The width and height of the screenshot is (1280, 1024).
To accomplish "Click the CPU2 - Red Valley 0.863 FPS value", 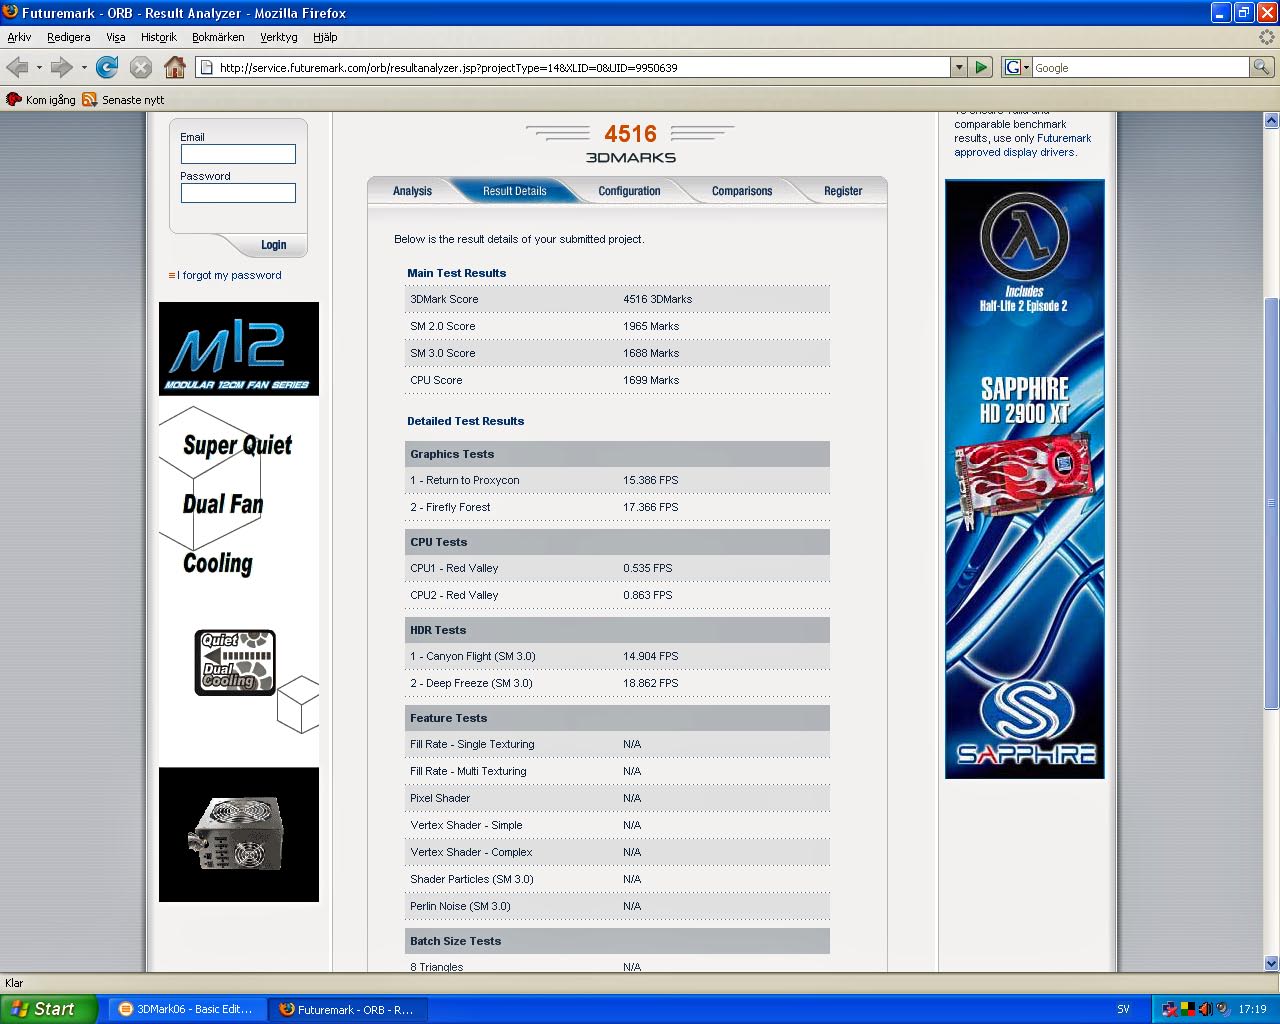I will (647, 595).
